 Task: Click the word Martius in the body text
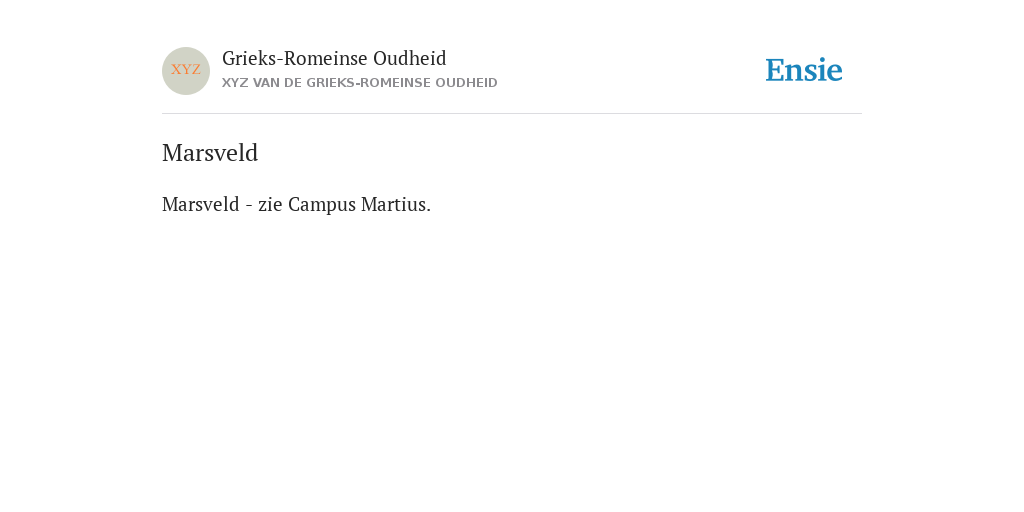(396, 204)
